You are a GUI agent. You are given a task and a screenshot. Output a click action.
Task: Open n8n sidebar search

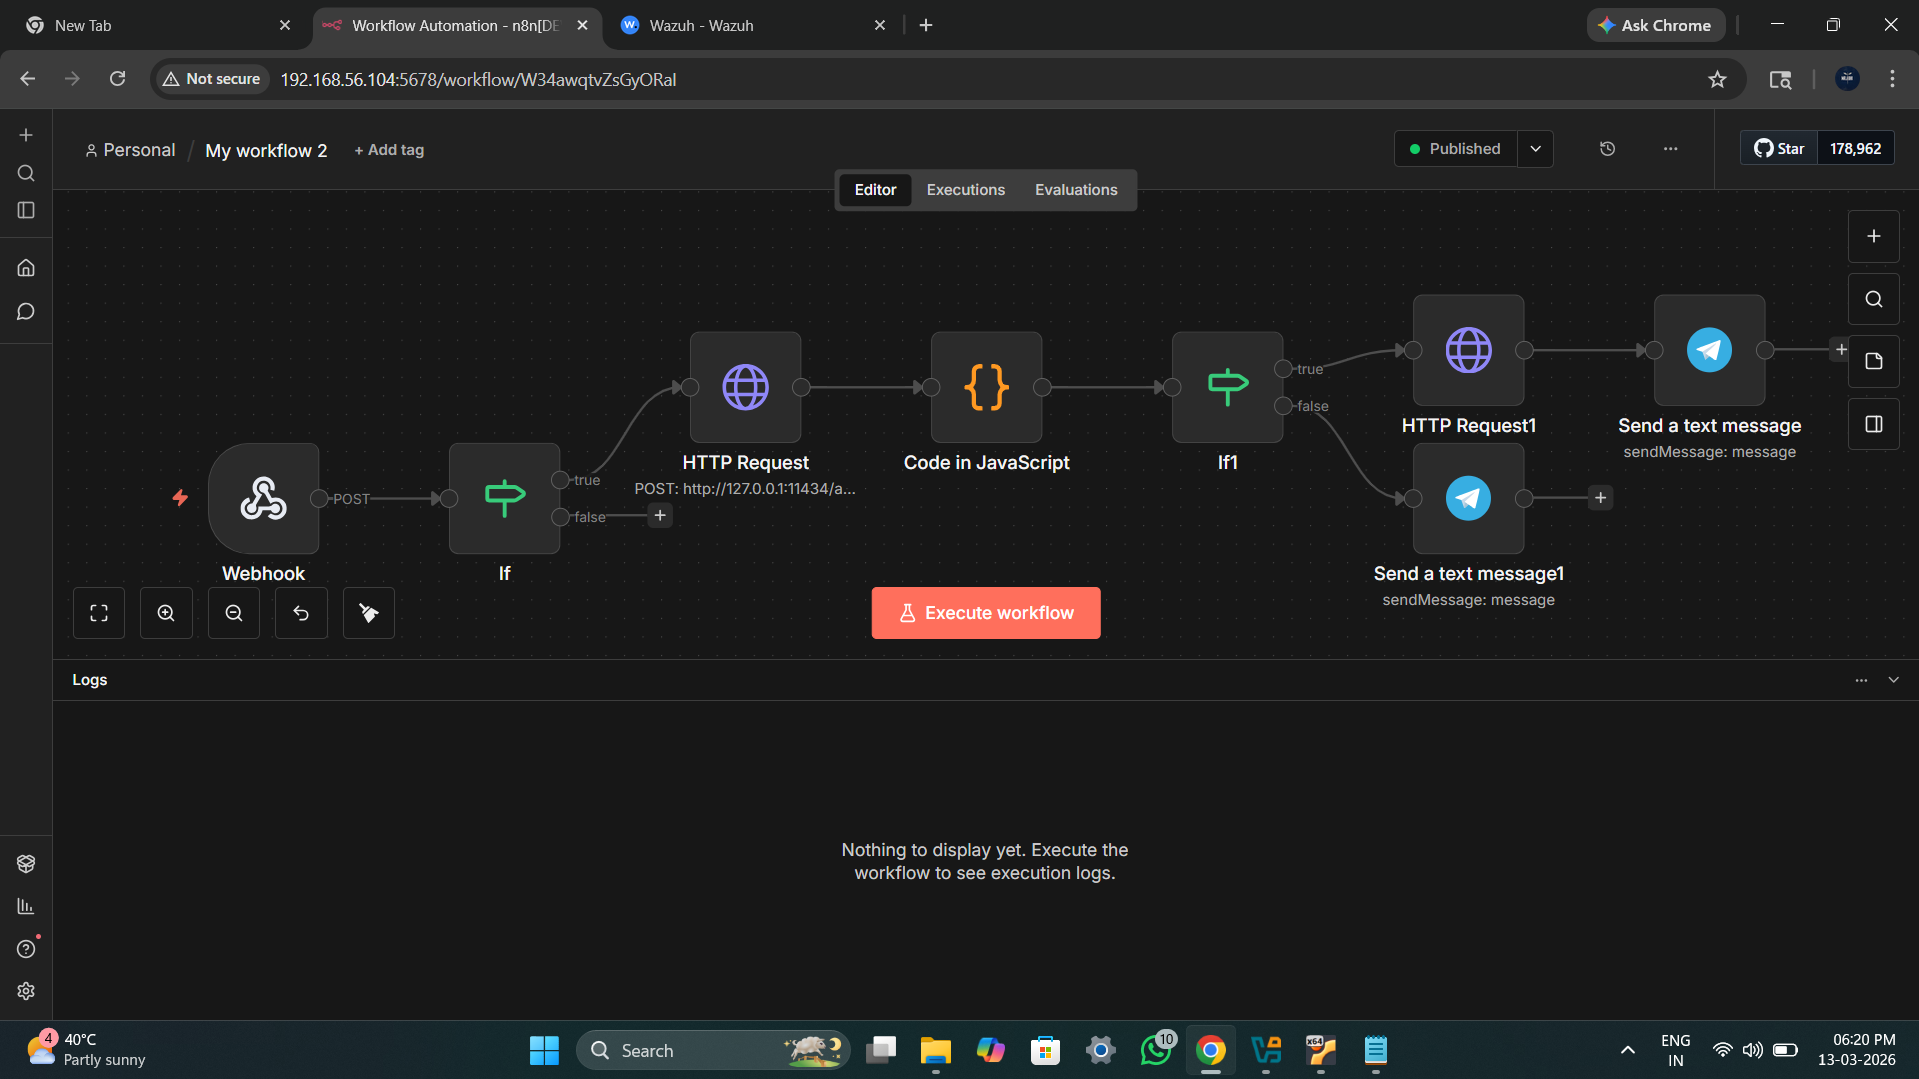coord(26,173)
